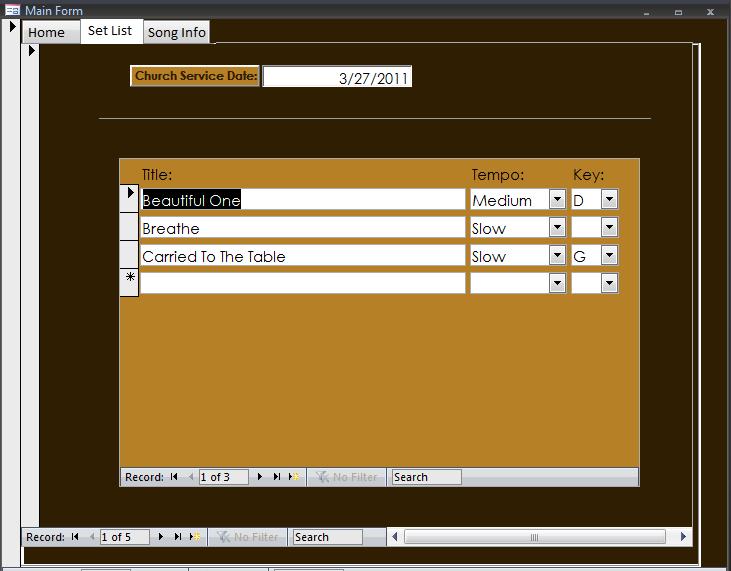This screenshot has width=731, height=571.
Task: Select the Breathe title field
Action: point(303,227)
